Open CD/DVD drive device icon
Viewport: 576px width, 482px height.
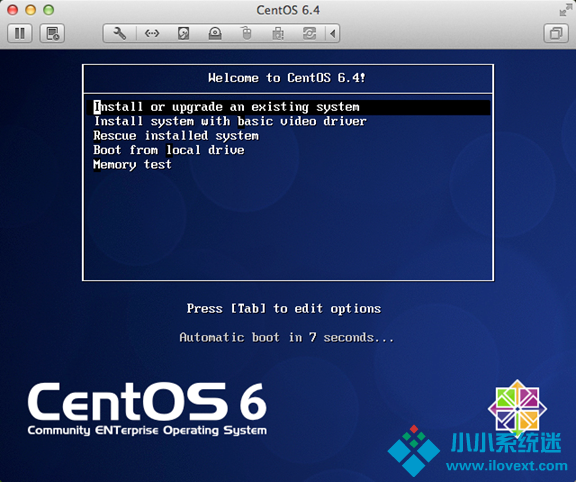coord(215,33)
